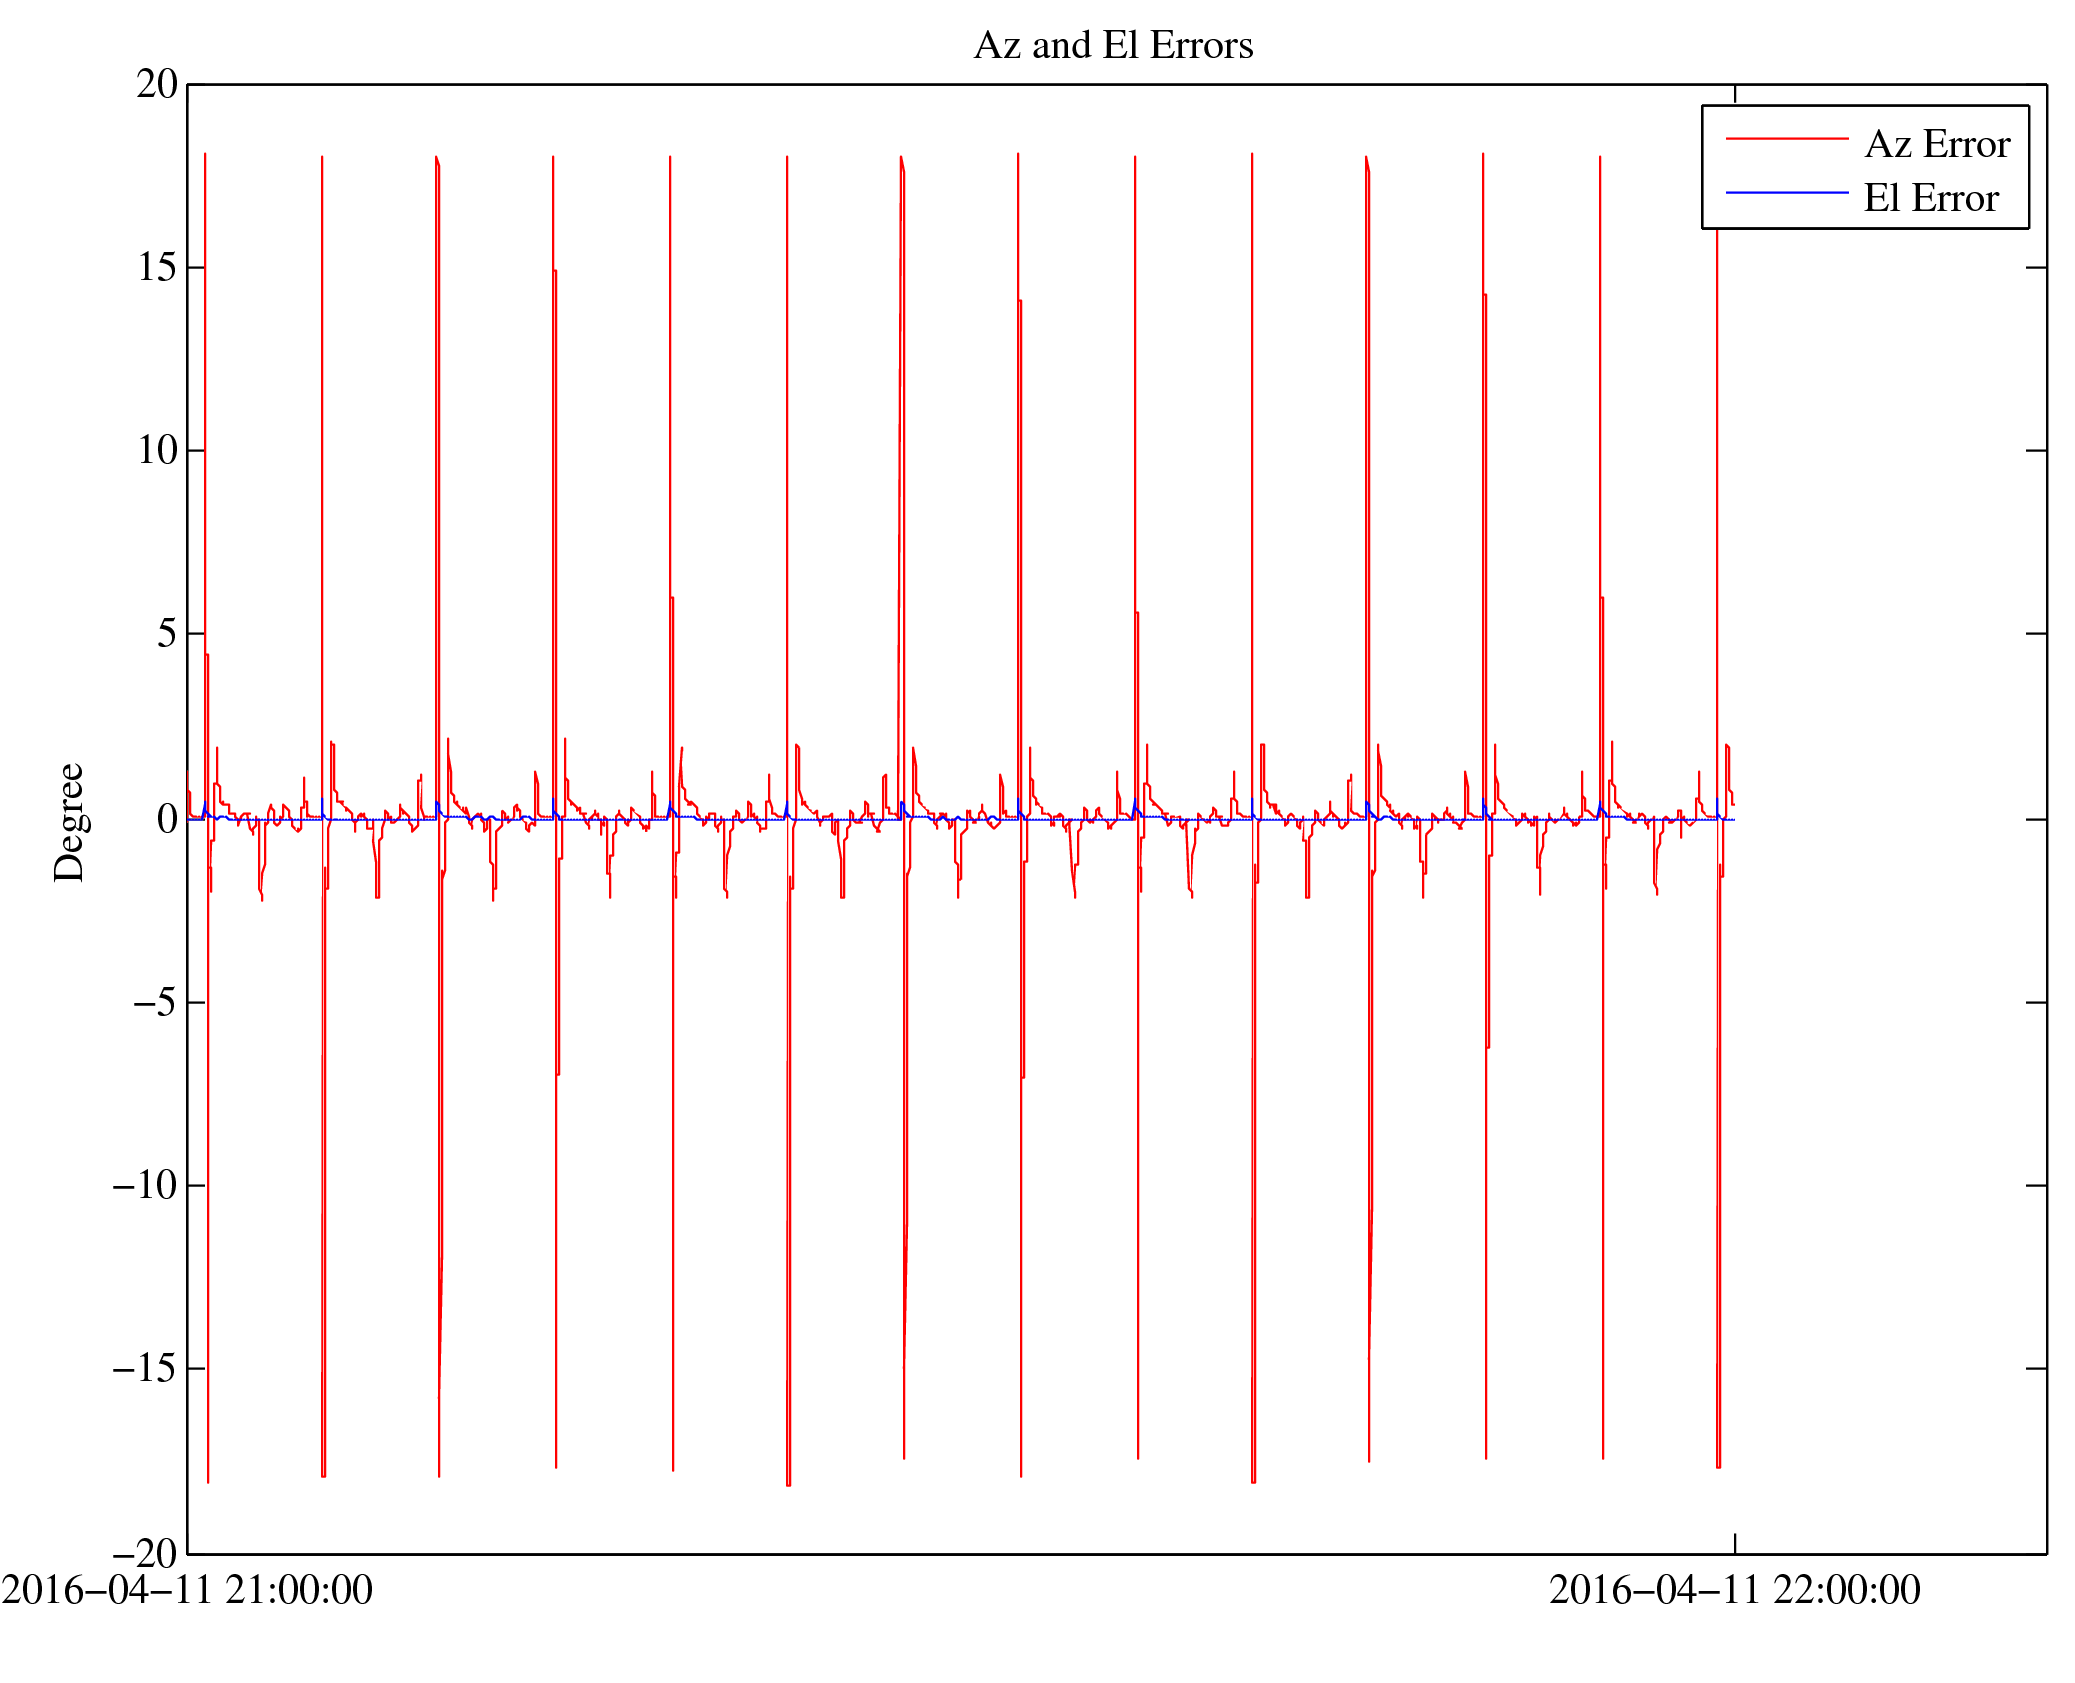Screen dimensions: 2075x1683
Task: Click the 'Degree' y-axis label
Action: [70, 822]
